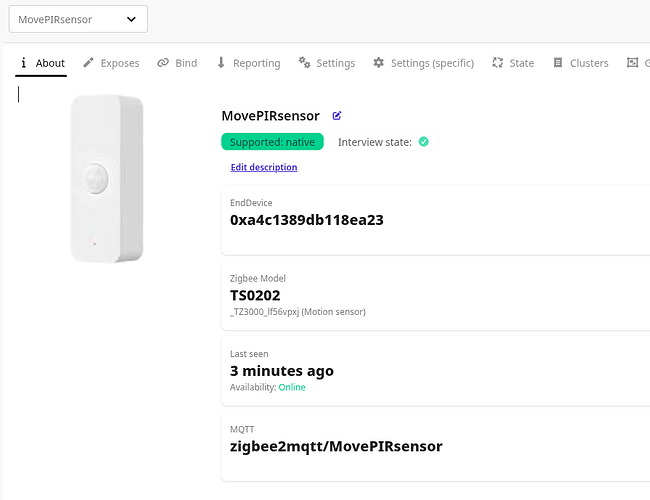Click the edit pencil icon beside MovePIRsensor
Image resolution: width=650 pixels, height=500 pixels.
tap(337, 116)
